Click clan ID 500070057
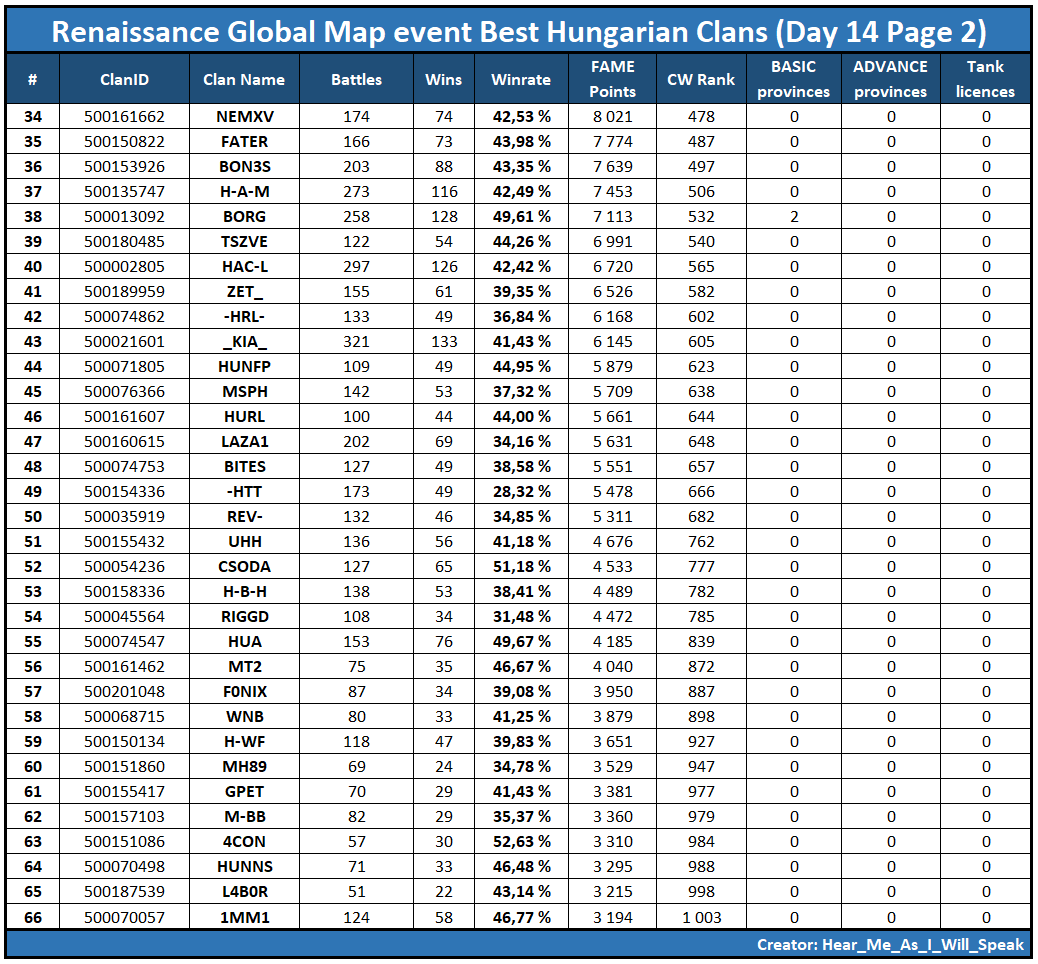 (124, 918)
